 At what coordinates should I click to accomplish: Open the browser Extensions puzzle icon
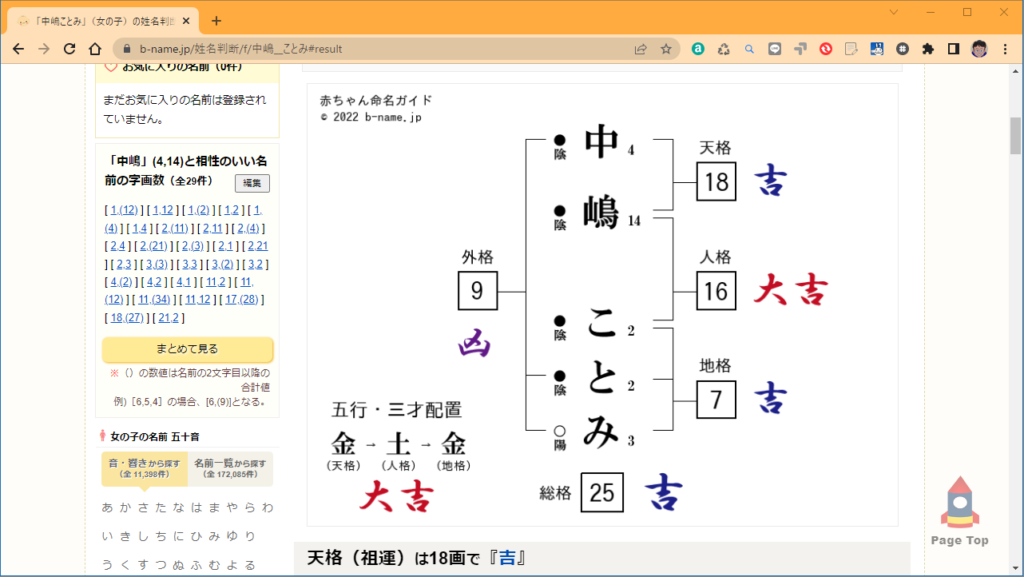pos(926,47)
